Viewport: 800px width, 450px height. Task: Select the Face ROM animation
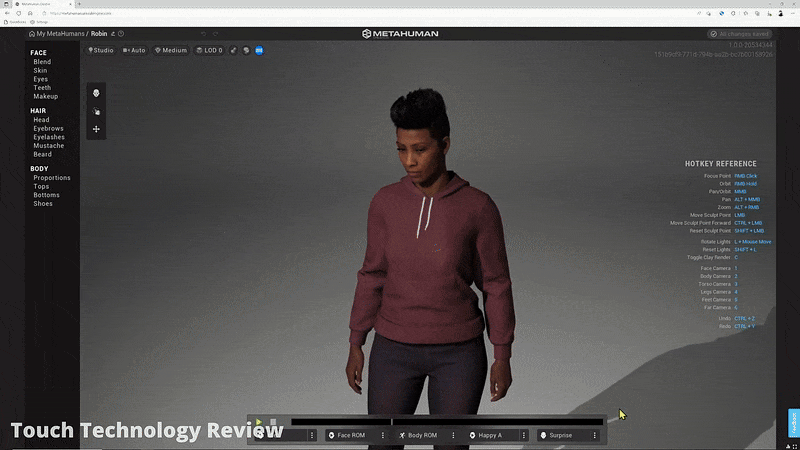coord(351,435)
